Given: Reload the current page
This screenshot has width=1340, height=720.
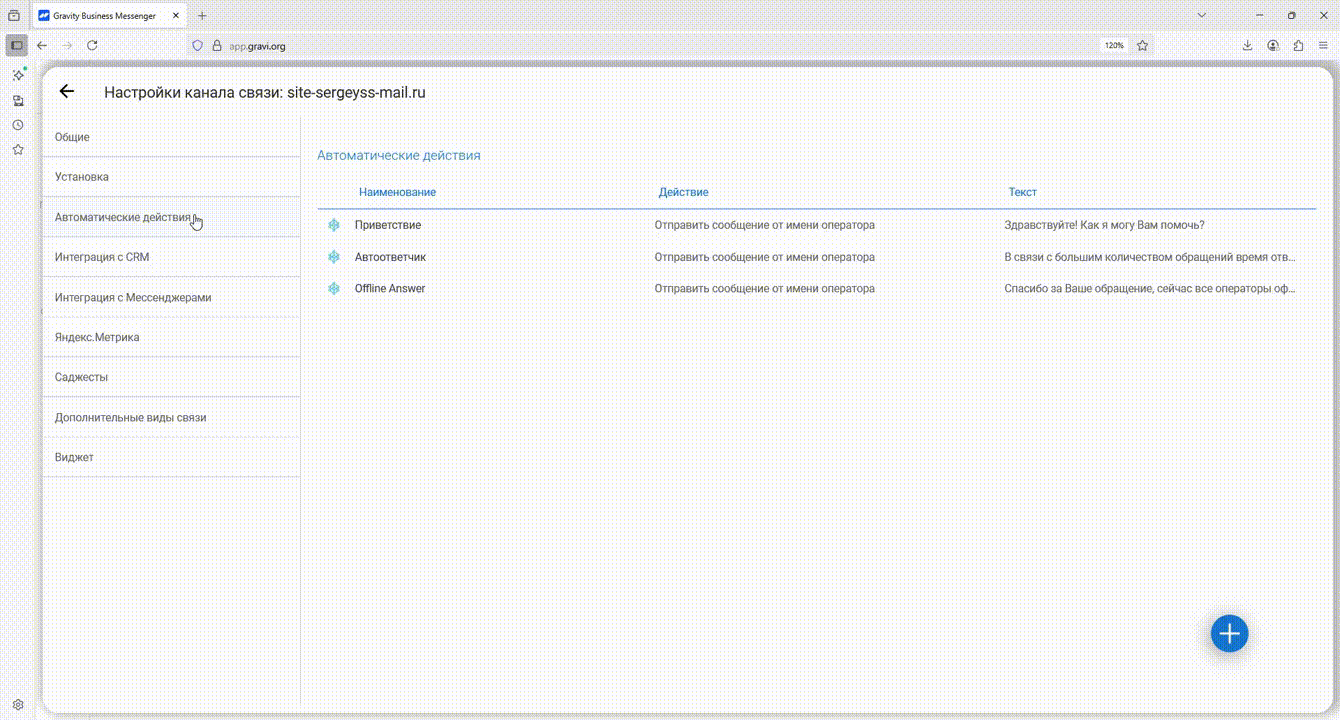Looking at the screenshot, I should (x=92, y=46).
